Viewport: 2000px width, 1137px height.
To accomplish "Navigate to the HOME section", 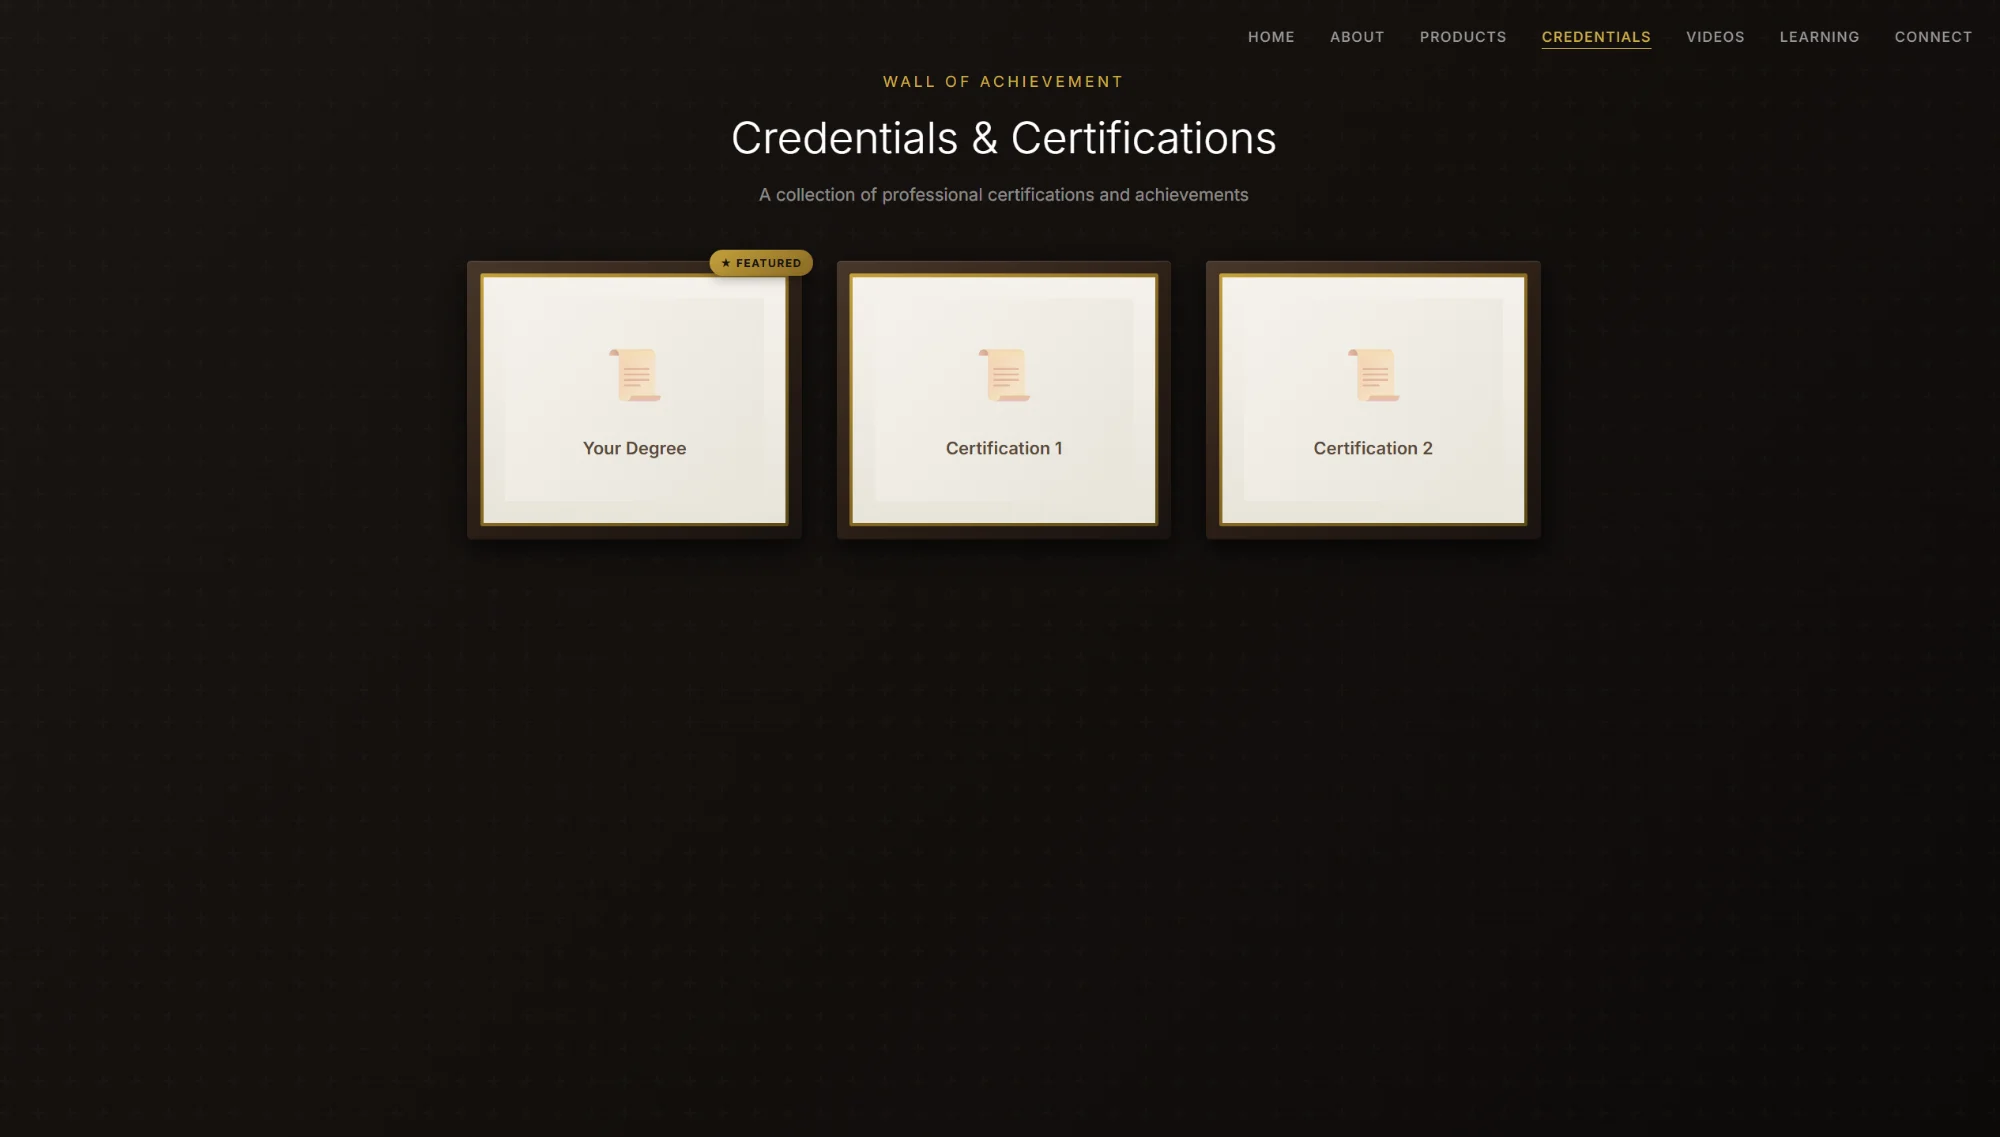I will pos(1270,37).
